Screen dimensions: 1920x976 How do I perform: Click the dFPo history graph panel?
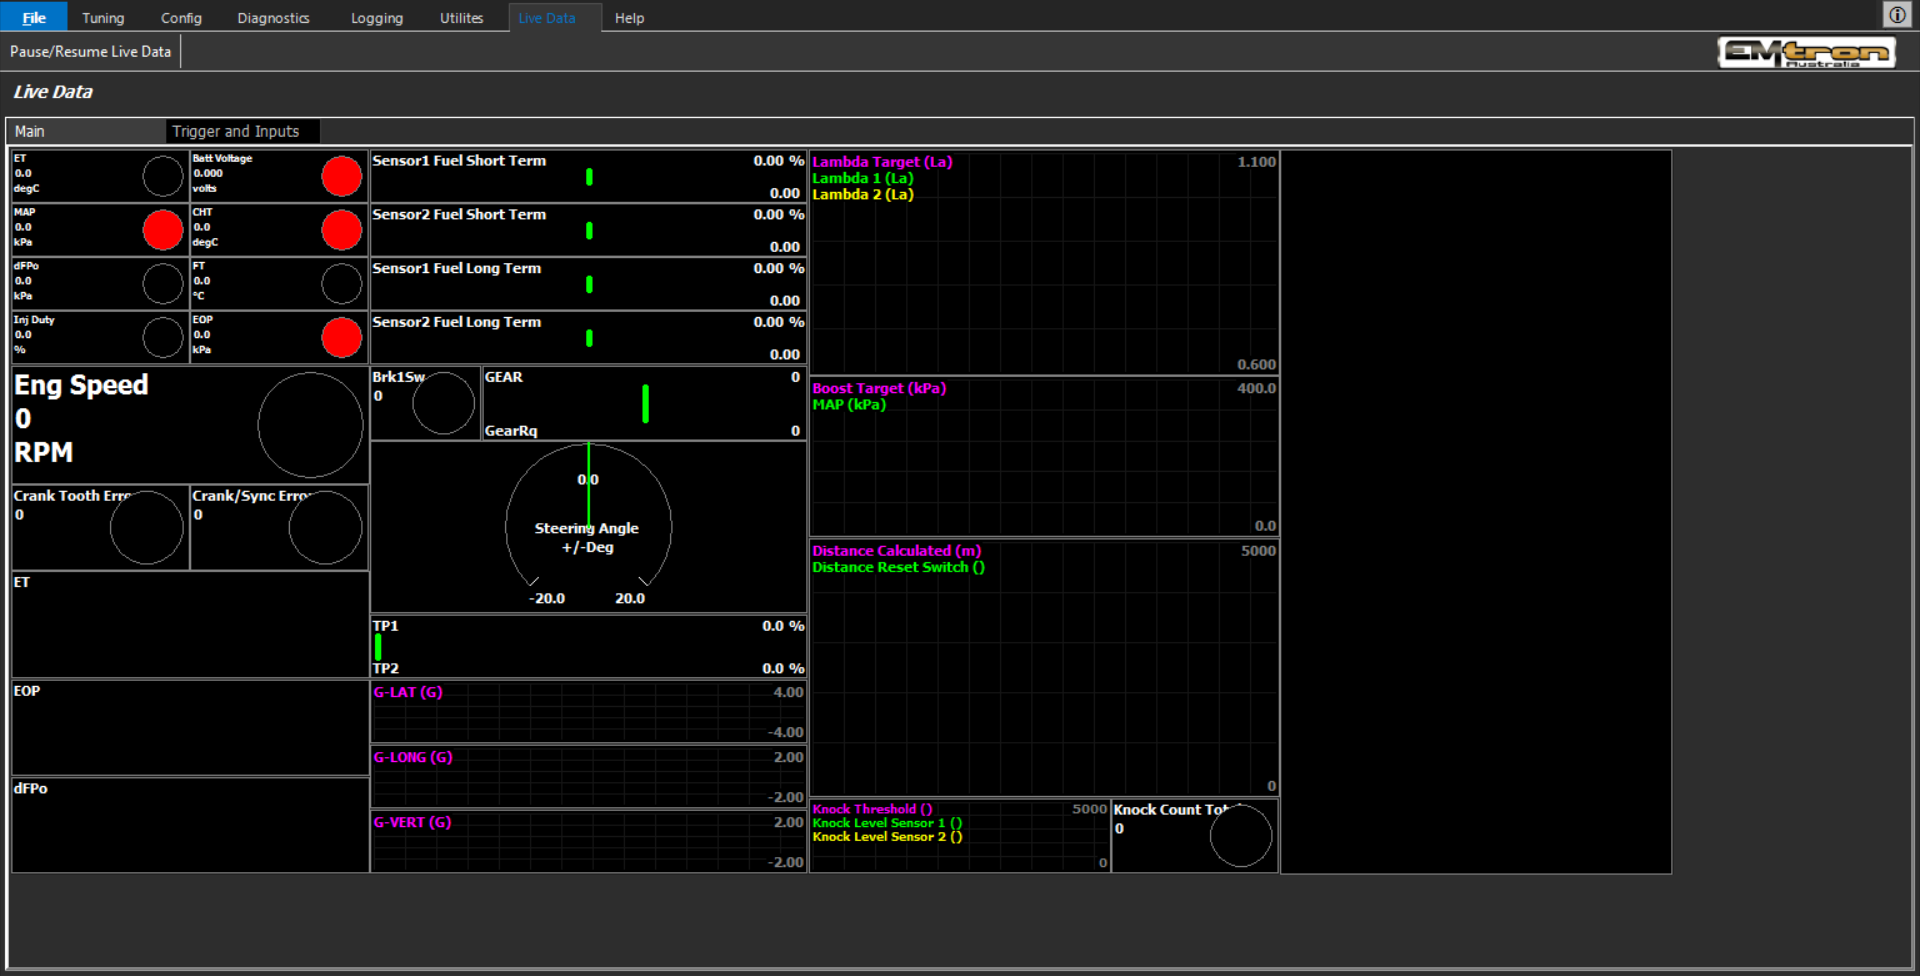190,825
